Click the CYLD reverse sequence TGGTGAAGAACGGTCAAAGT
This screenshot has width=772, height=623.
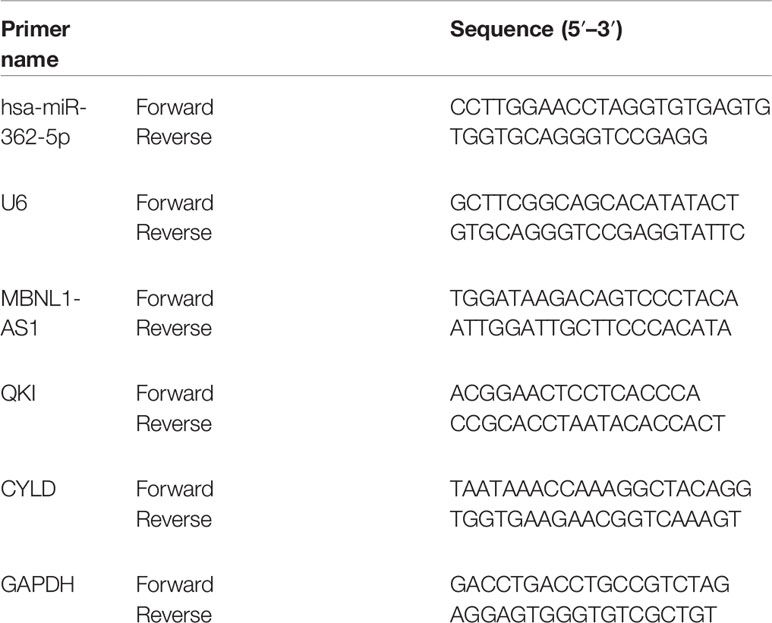tap(595, 519)
